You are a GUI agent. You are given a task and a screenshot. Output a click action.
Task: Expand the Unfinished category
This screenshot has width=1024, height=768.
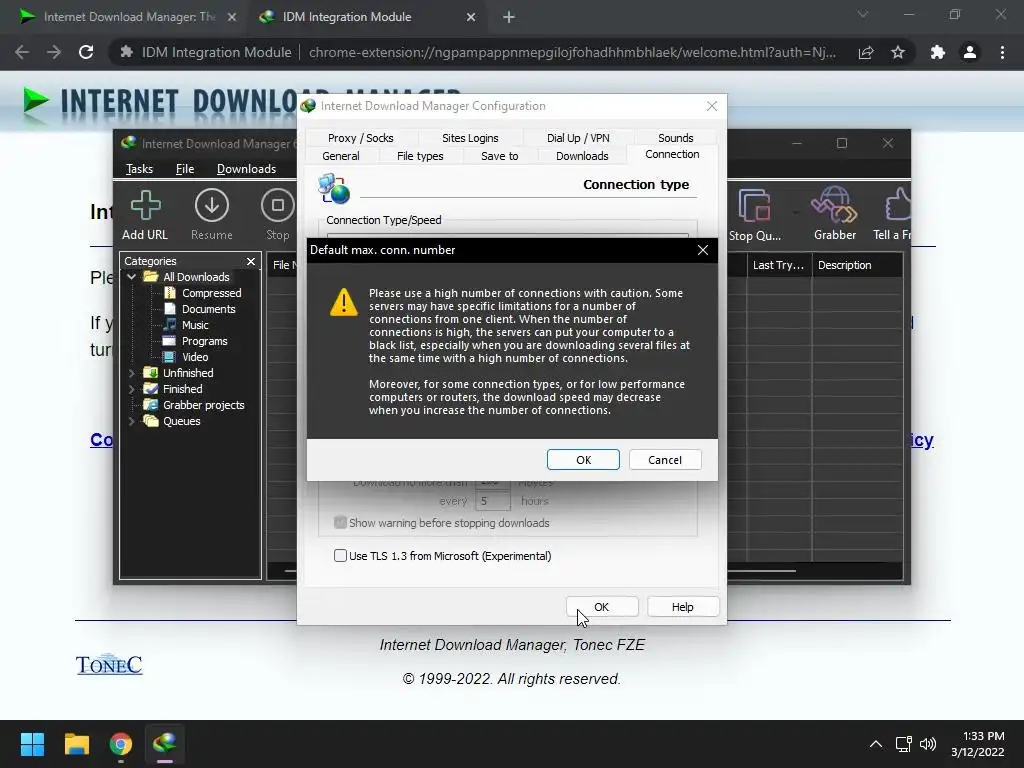[x=132, y=373]
